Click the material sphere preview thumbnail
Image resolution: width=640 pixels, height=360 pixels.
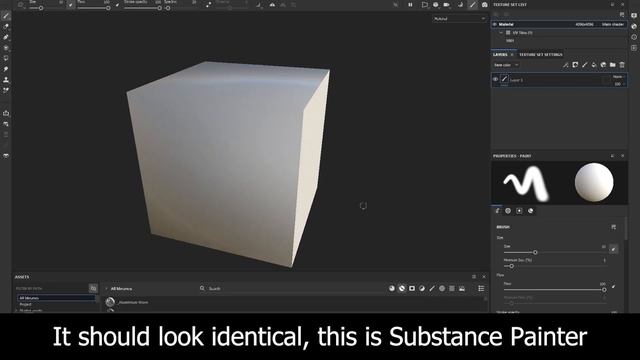[594, 183]
